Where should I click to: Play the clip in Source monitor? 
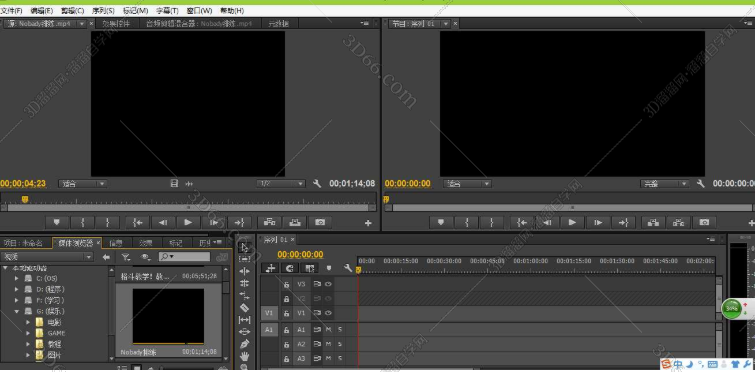click(188, 222)
